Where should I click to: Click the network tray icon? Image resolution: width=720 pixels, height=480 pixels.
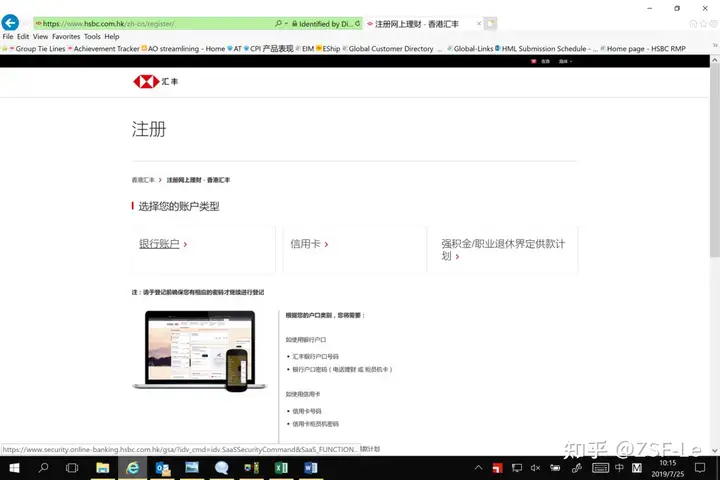coord(517,468)
